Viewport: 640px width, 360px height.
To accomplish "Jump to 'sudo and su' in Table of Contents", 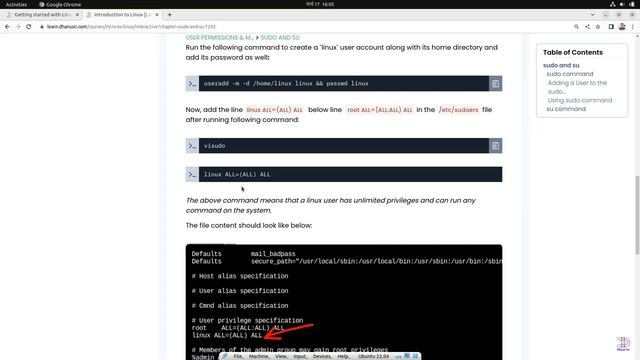I will pos(561,65).
